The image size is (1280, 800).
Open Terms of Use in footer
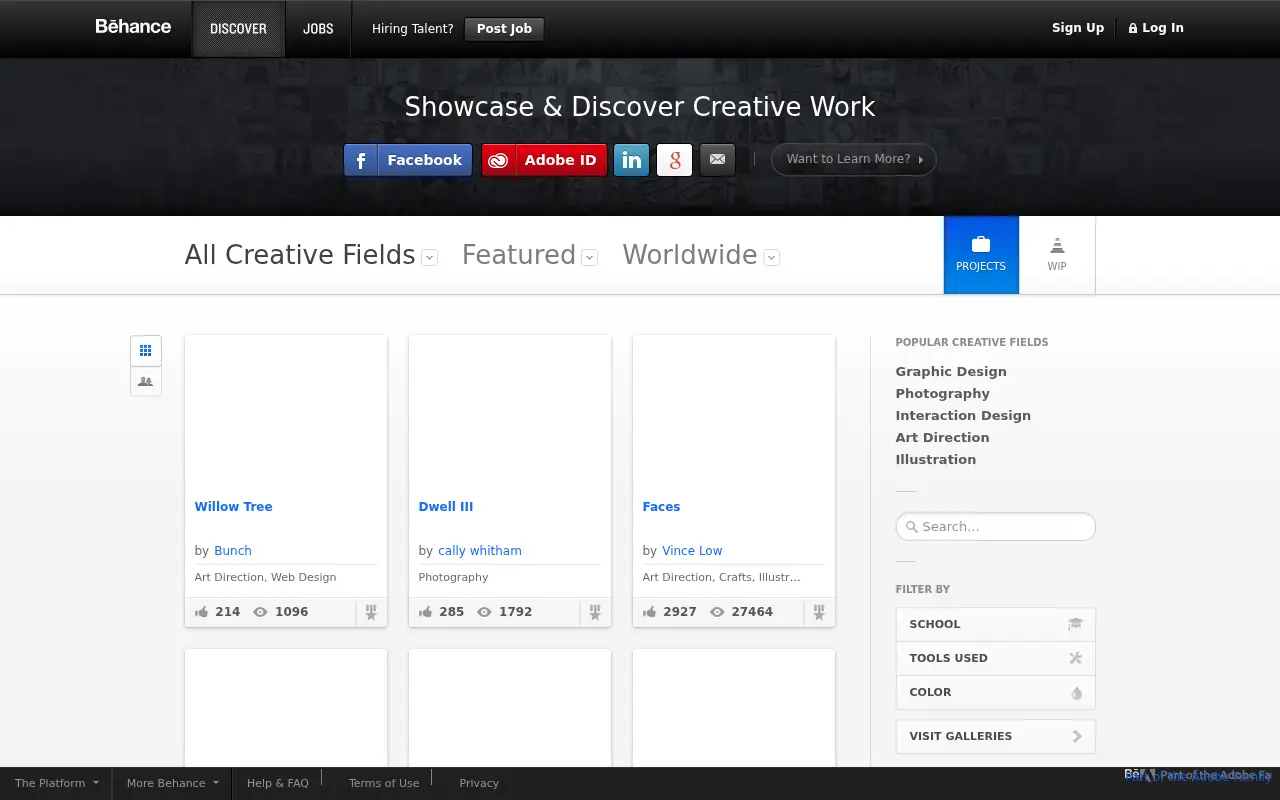[x=384, y=783]
